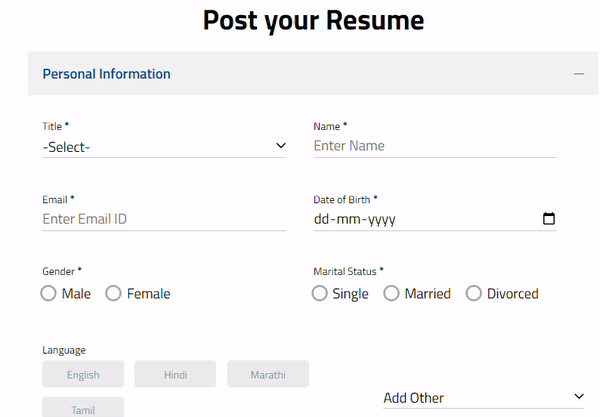Click the yyyy year segment of Date of Birth
600x417 pixels.
click(379, 220)
